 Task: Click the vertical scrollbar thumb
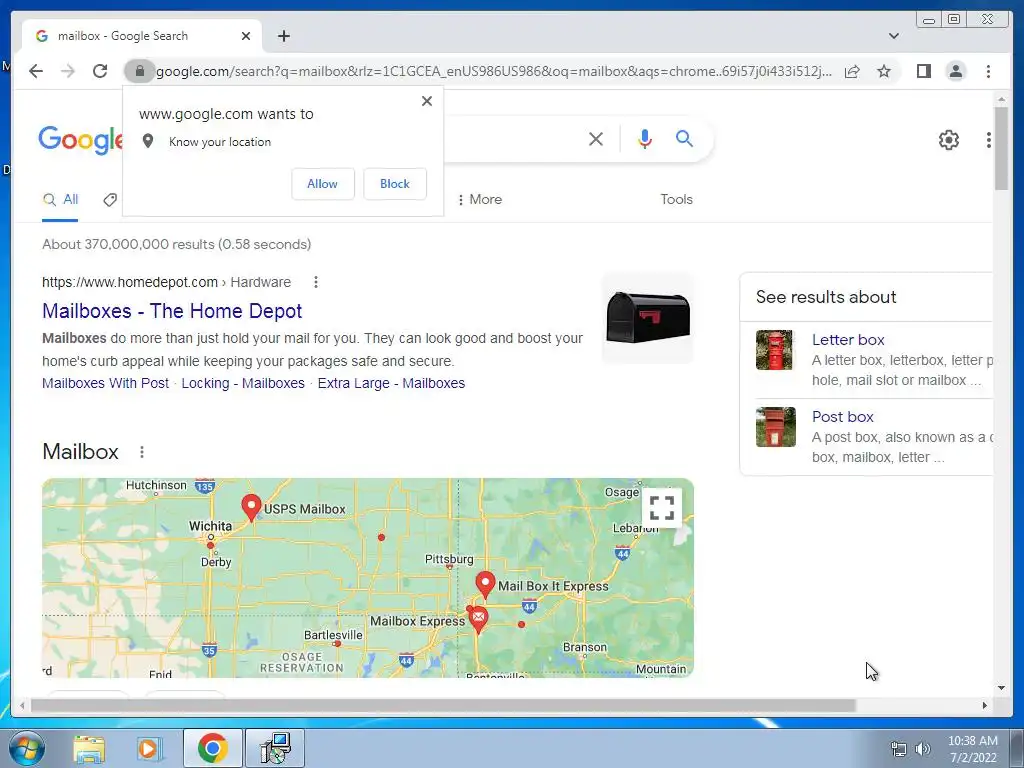[x=1001, y=148]
